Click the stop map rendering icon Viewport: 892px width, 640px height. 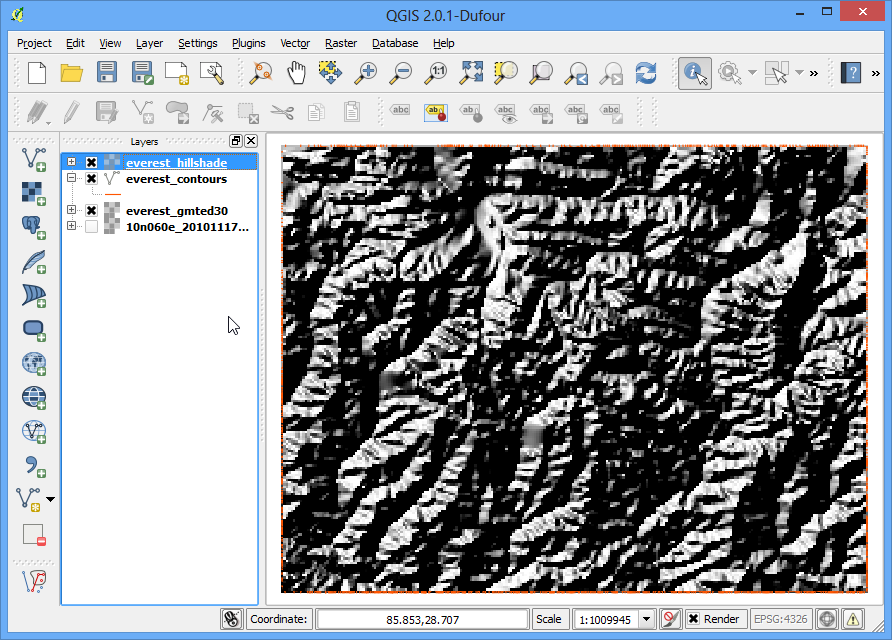671,619
